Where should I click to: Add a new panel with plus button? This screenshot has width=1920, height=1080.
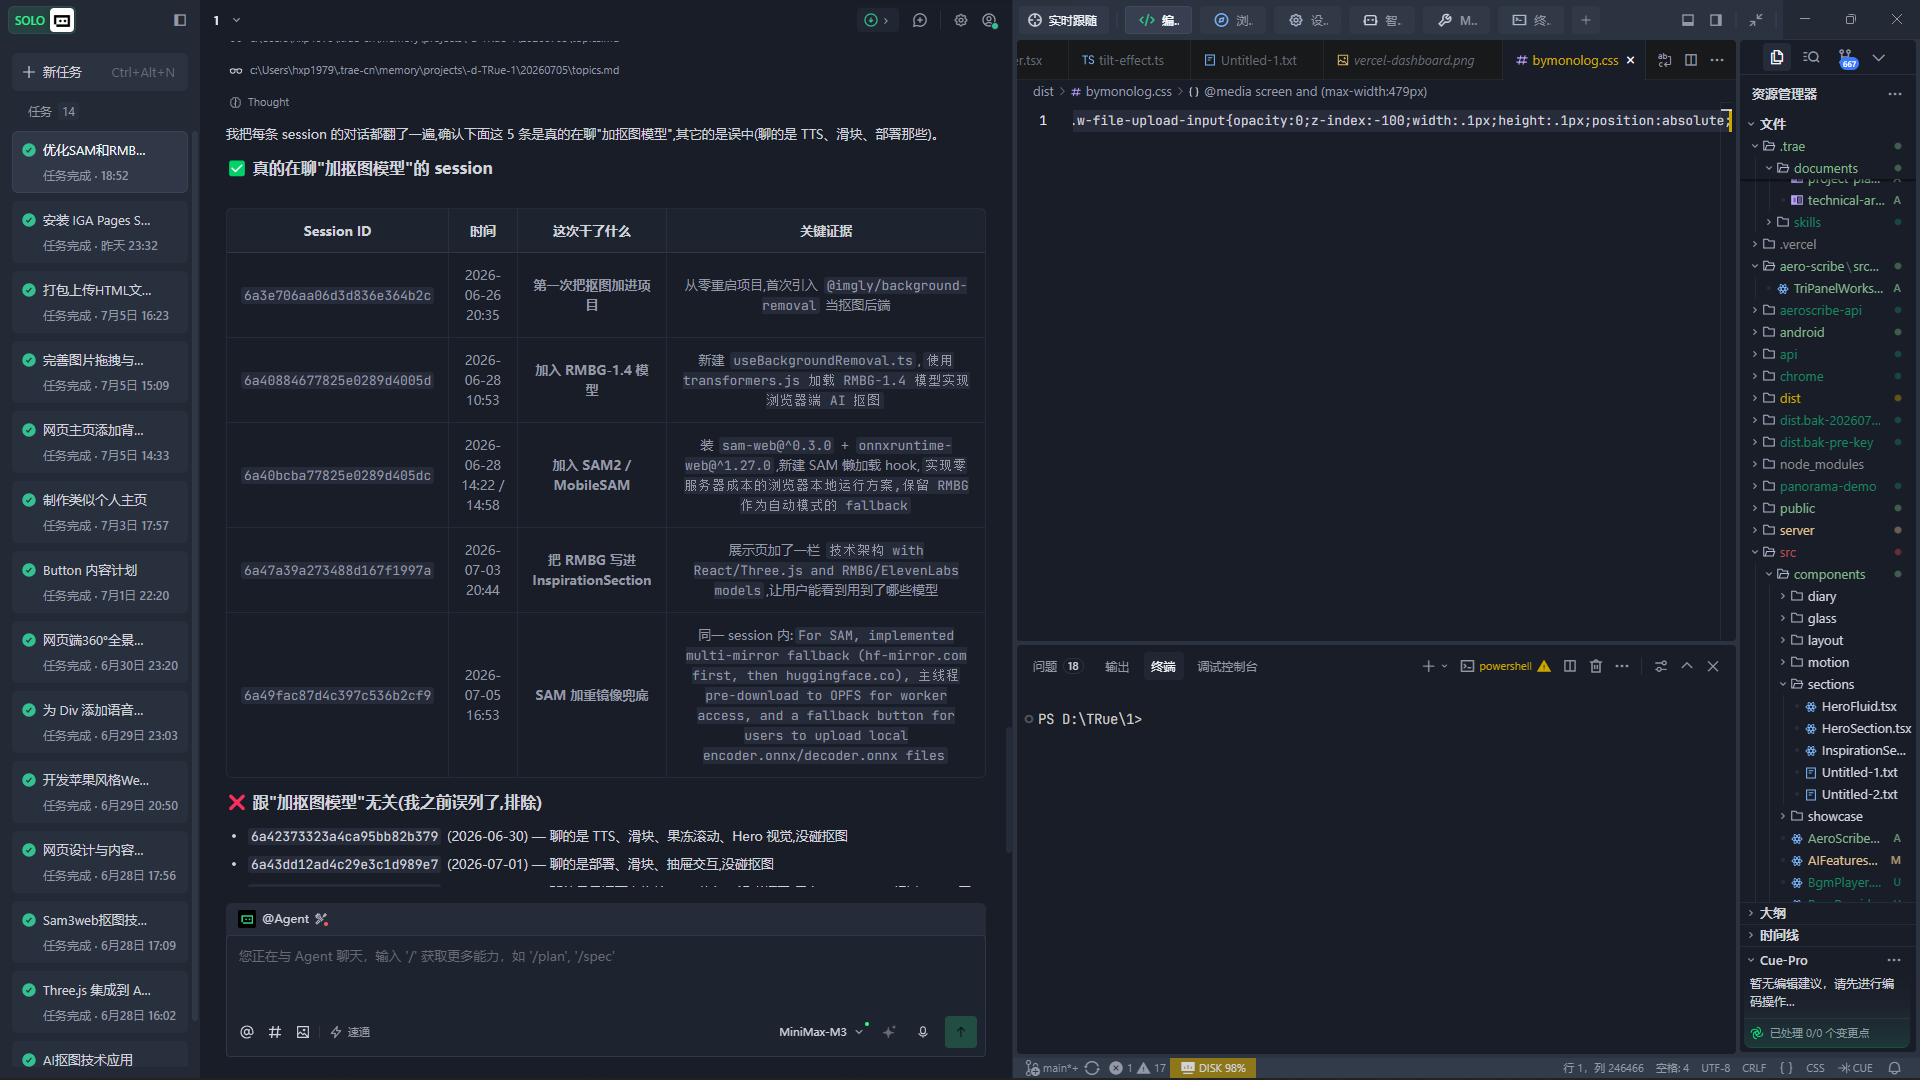[x=1586, y=20]
